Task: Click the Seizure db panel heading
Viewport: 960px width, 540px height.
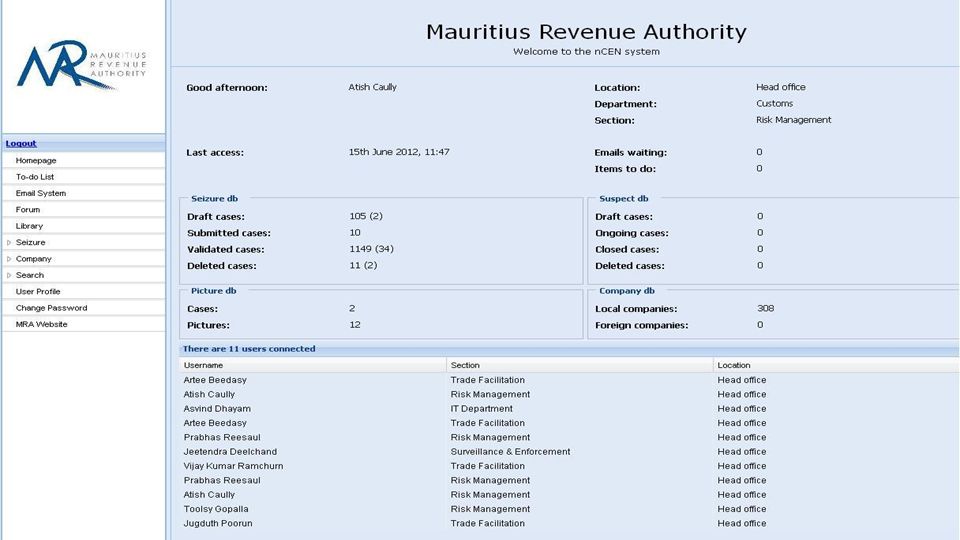Action: 214,198
